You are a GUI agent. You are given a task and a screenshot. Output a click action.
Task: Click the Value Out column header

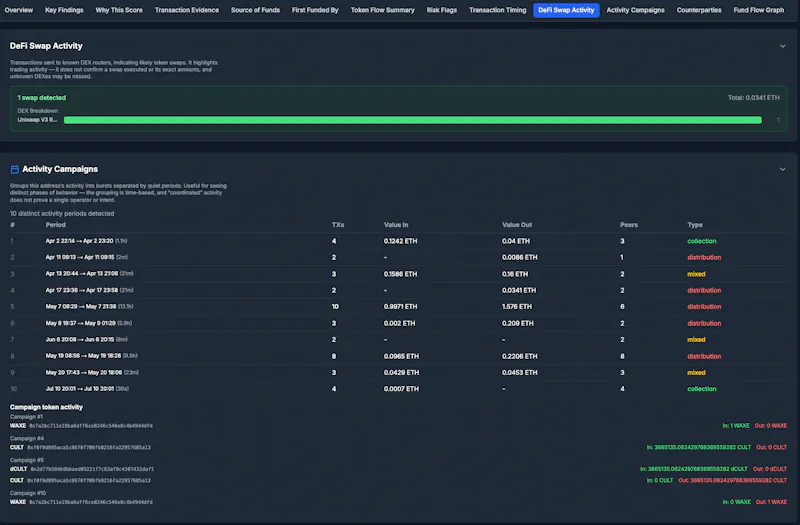(517, 224)
